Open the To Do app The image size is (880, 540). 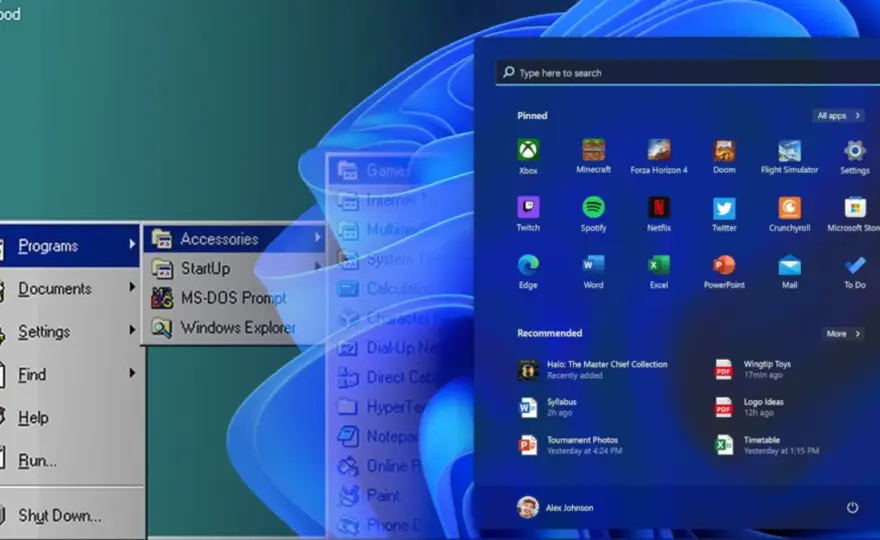pyautogui.click(x=855, y=271)
